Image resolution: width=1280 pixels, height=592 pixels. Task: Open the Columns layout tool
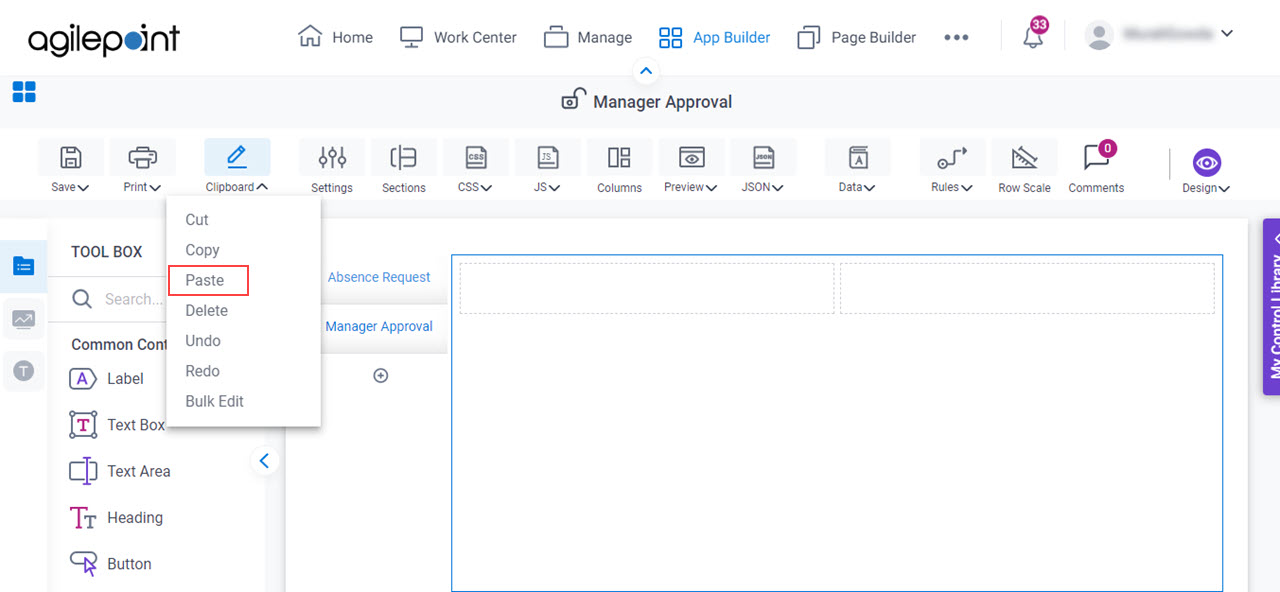pyautogui.click(x=619, y=167)
